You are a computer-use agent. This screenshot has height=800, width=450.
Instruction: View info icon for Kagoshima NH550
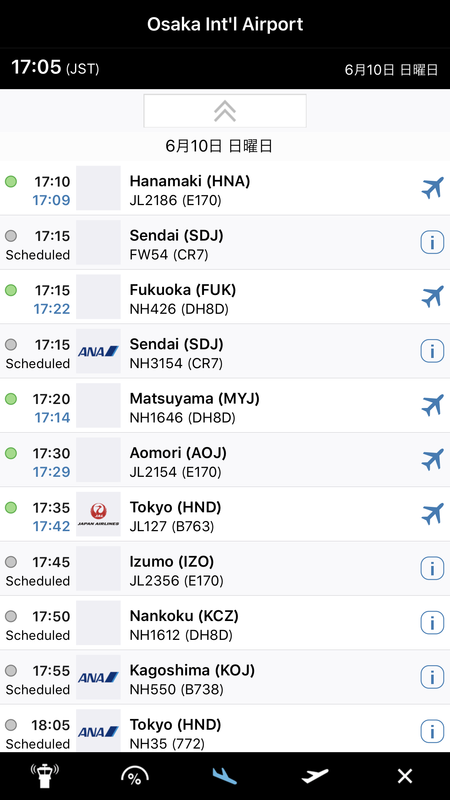(x=432, y=677)
